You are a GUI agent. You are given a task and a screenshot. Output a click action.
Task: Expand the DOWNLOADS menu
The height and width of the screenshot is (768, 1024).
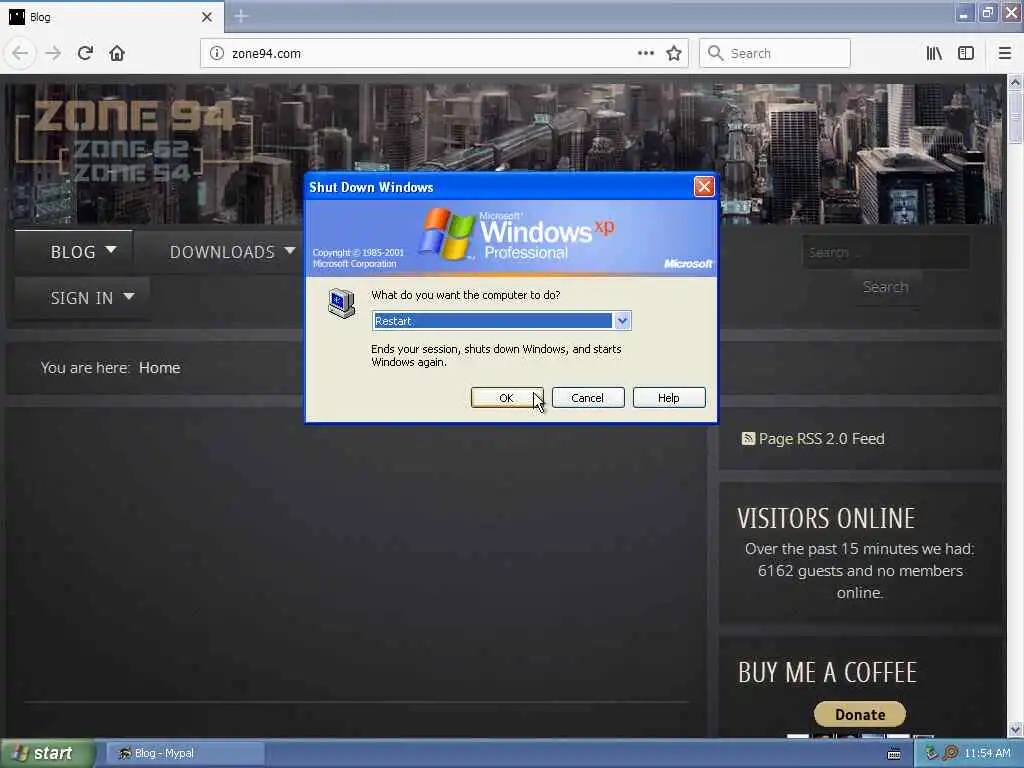[232, 252]
